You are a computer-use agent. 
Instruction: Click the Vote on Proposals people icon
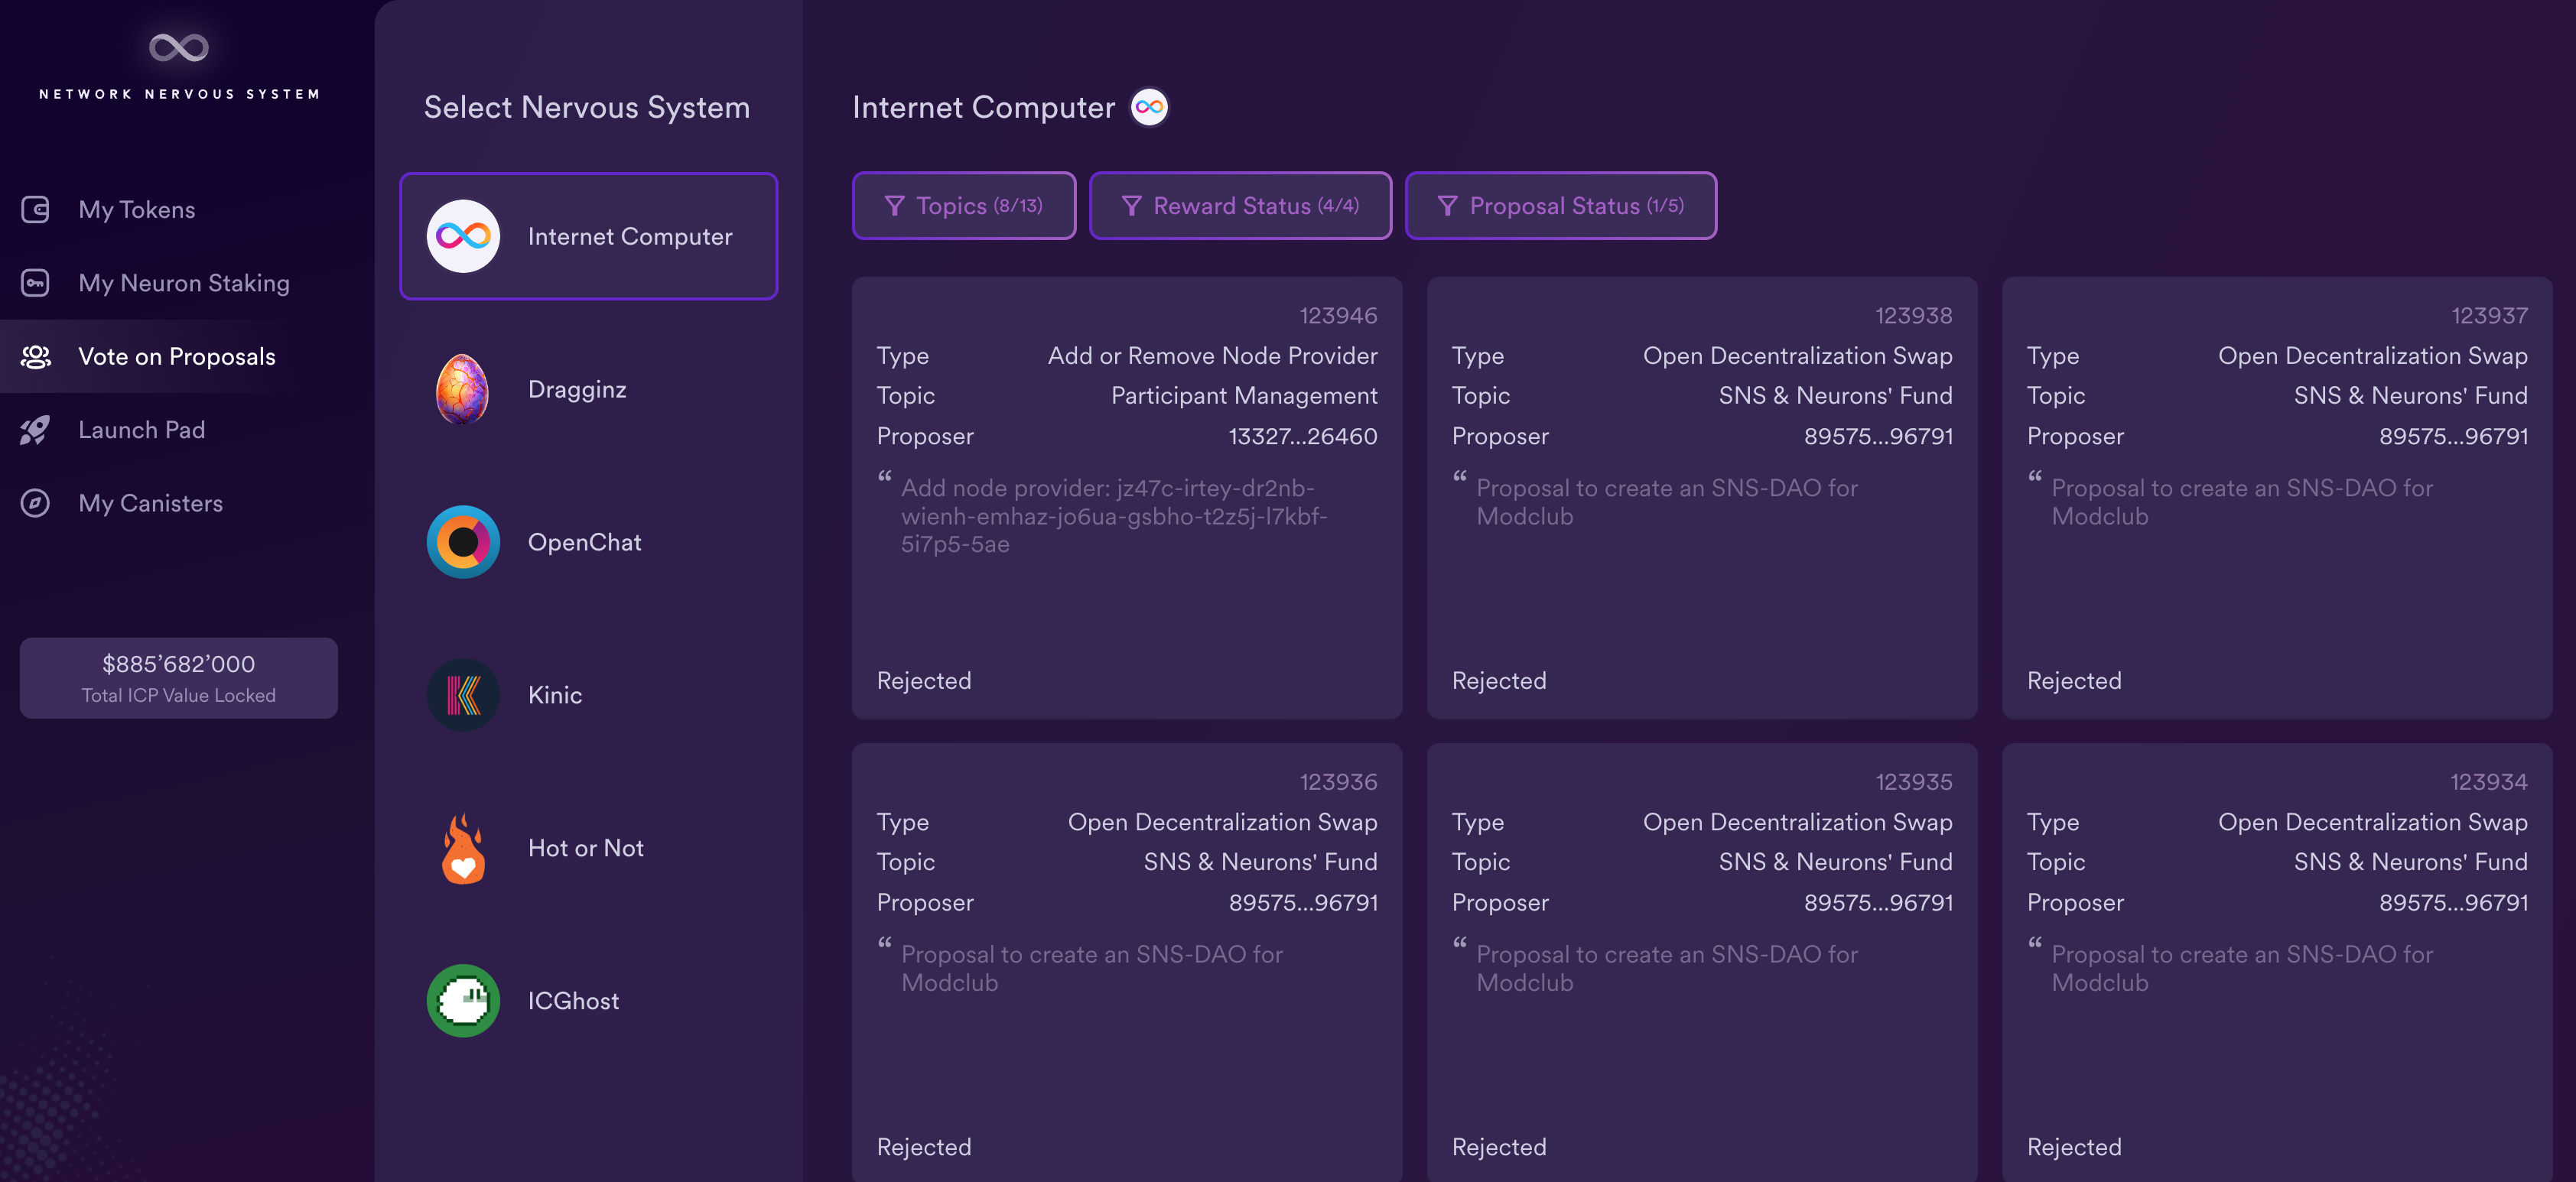(36, 357)
